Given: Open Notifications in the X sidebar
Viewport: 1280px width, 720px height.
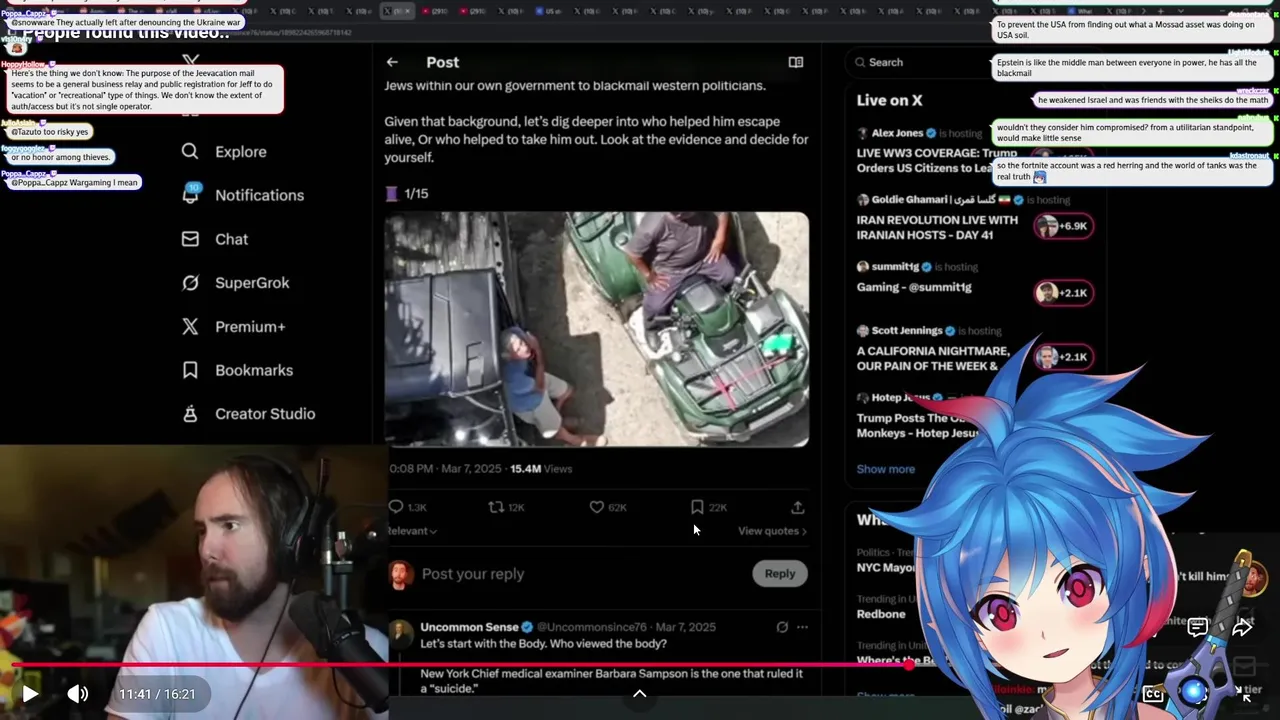Looking at the screenshot, I should click(x=243, y=195).
